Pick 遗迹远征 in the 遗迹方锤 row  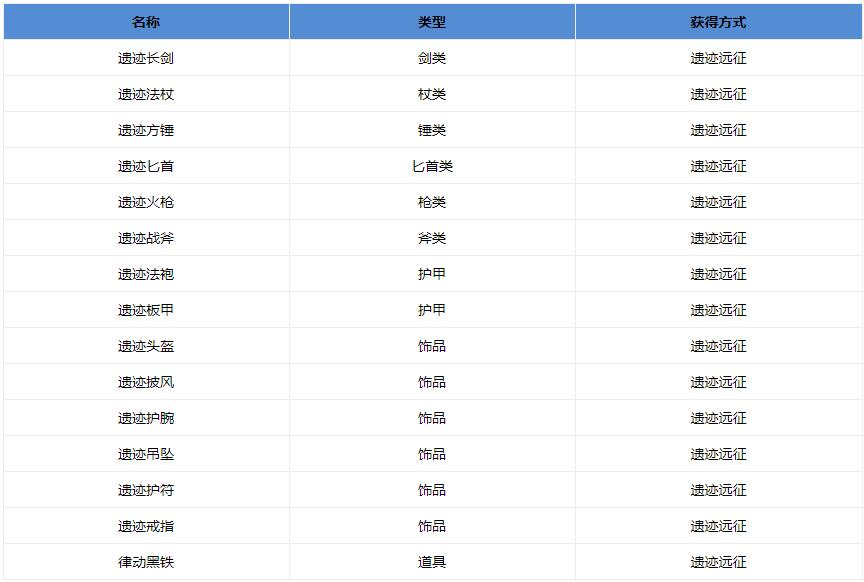(719, 130)
